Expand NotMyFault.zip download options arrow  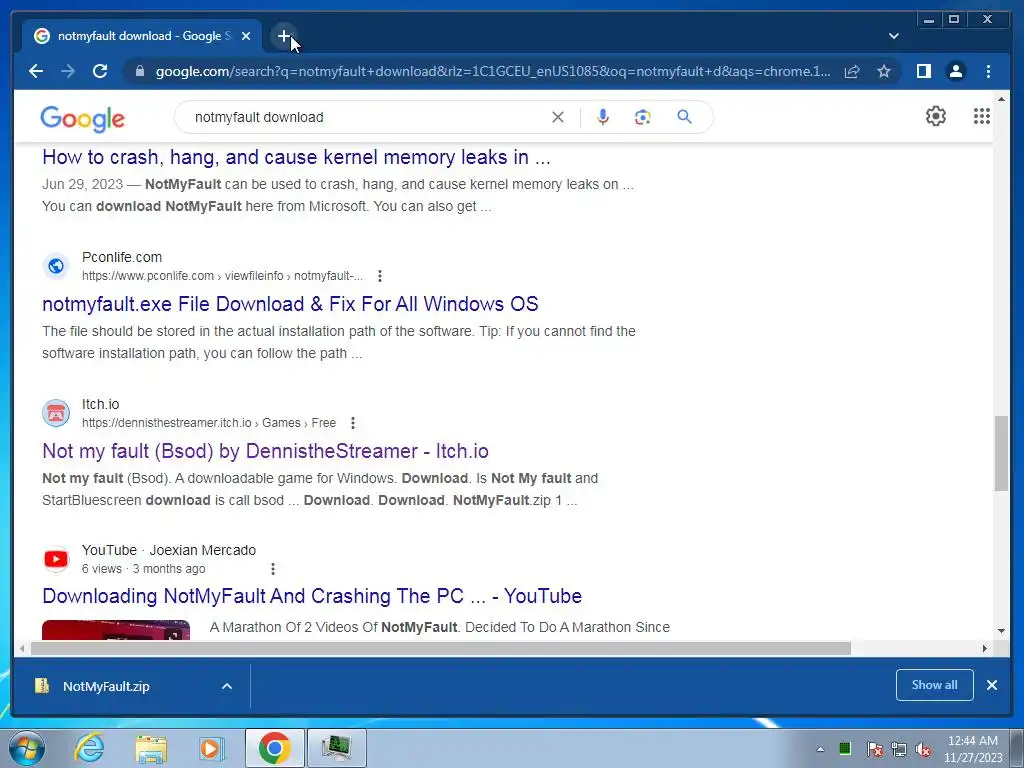(227, 686)
